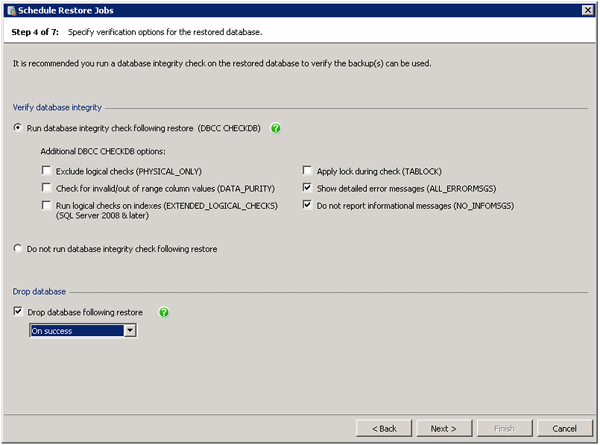Go to previous step with Back button
The width and height of the screenshot is (600, 445).
384,428
